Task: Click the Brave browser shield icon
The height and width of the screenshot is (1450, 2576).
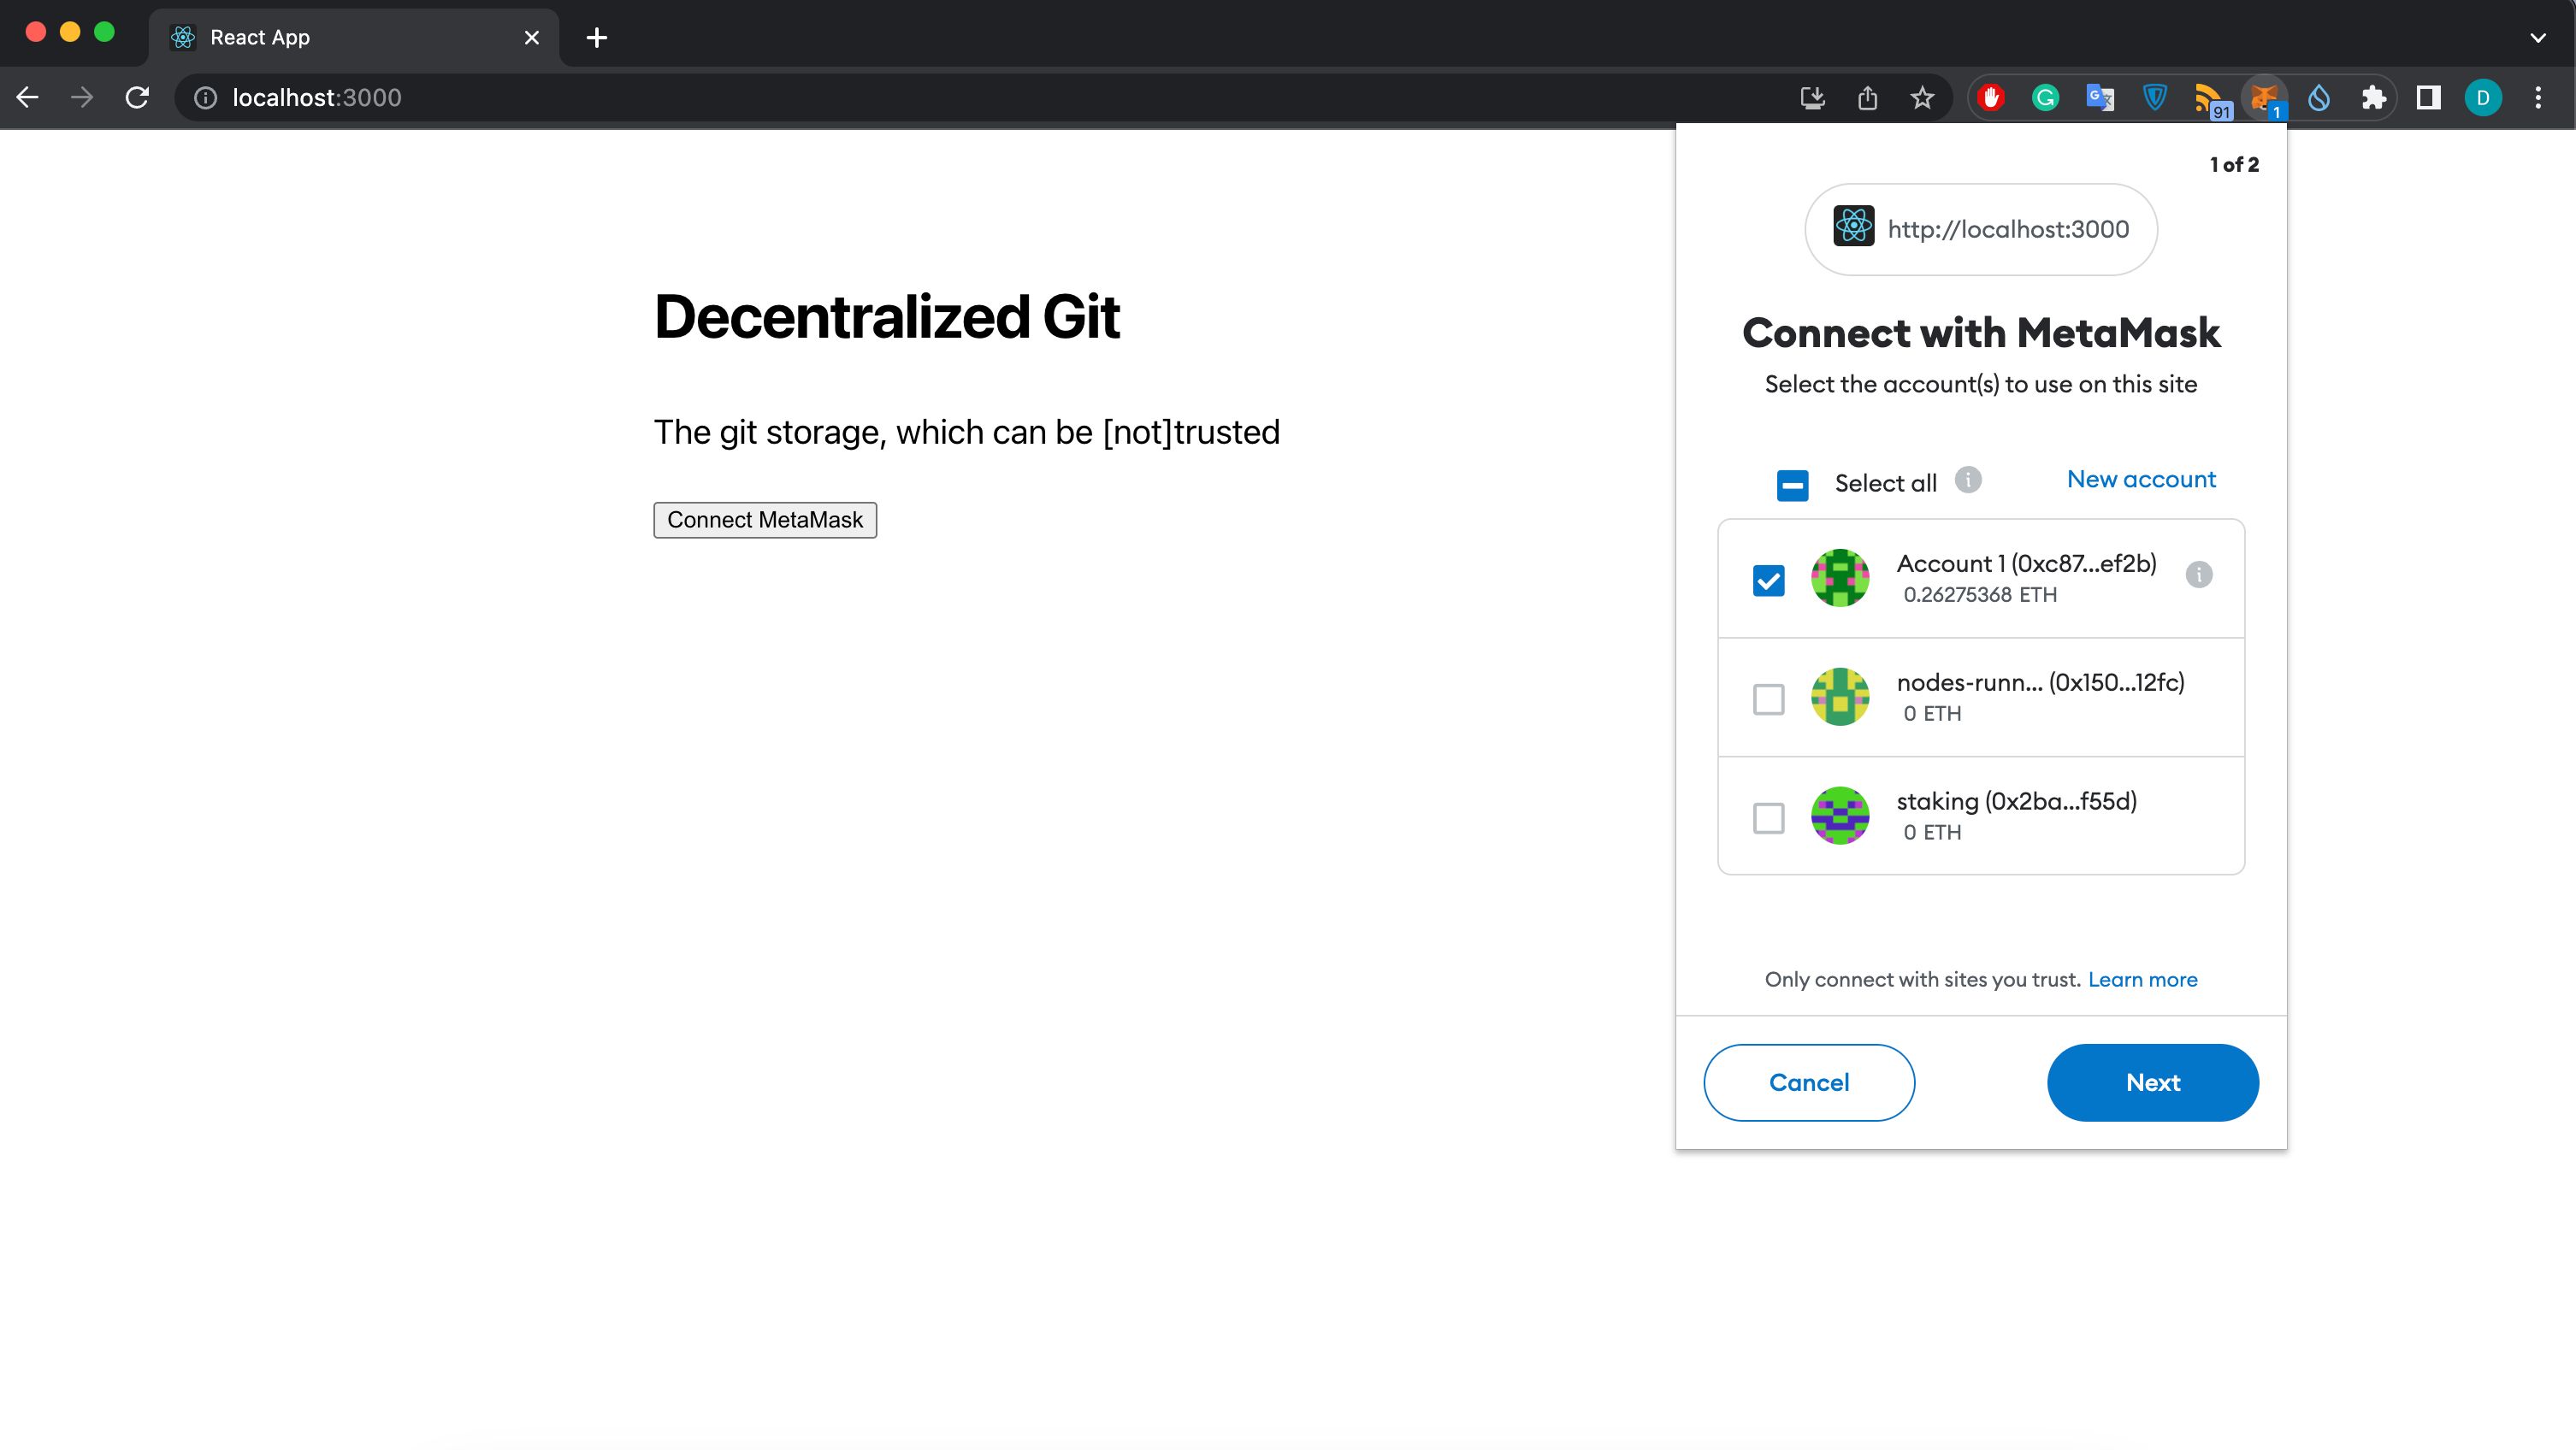Action: click(2155, 97)
